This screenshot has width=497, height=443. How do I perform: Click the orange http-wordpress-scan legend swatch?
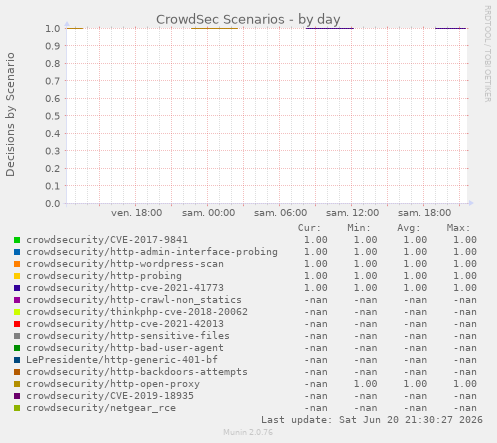point(17,264)
